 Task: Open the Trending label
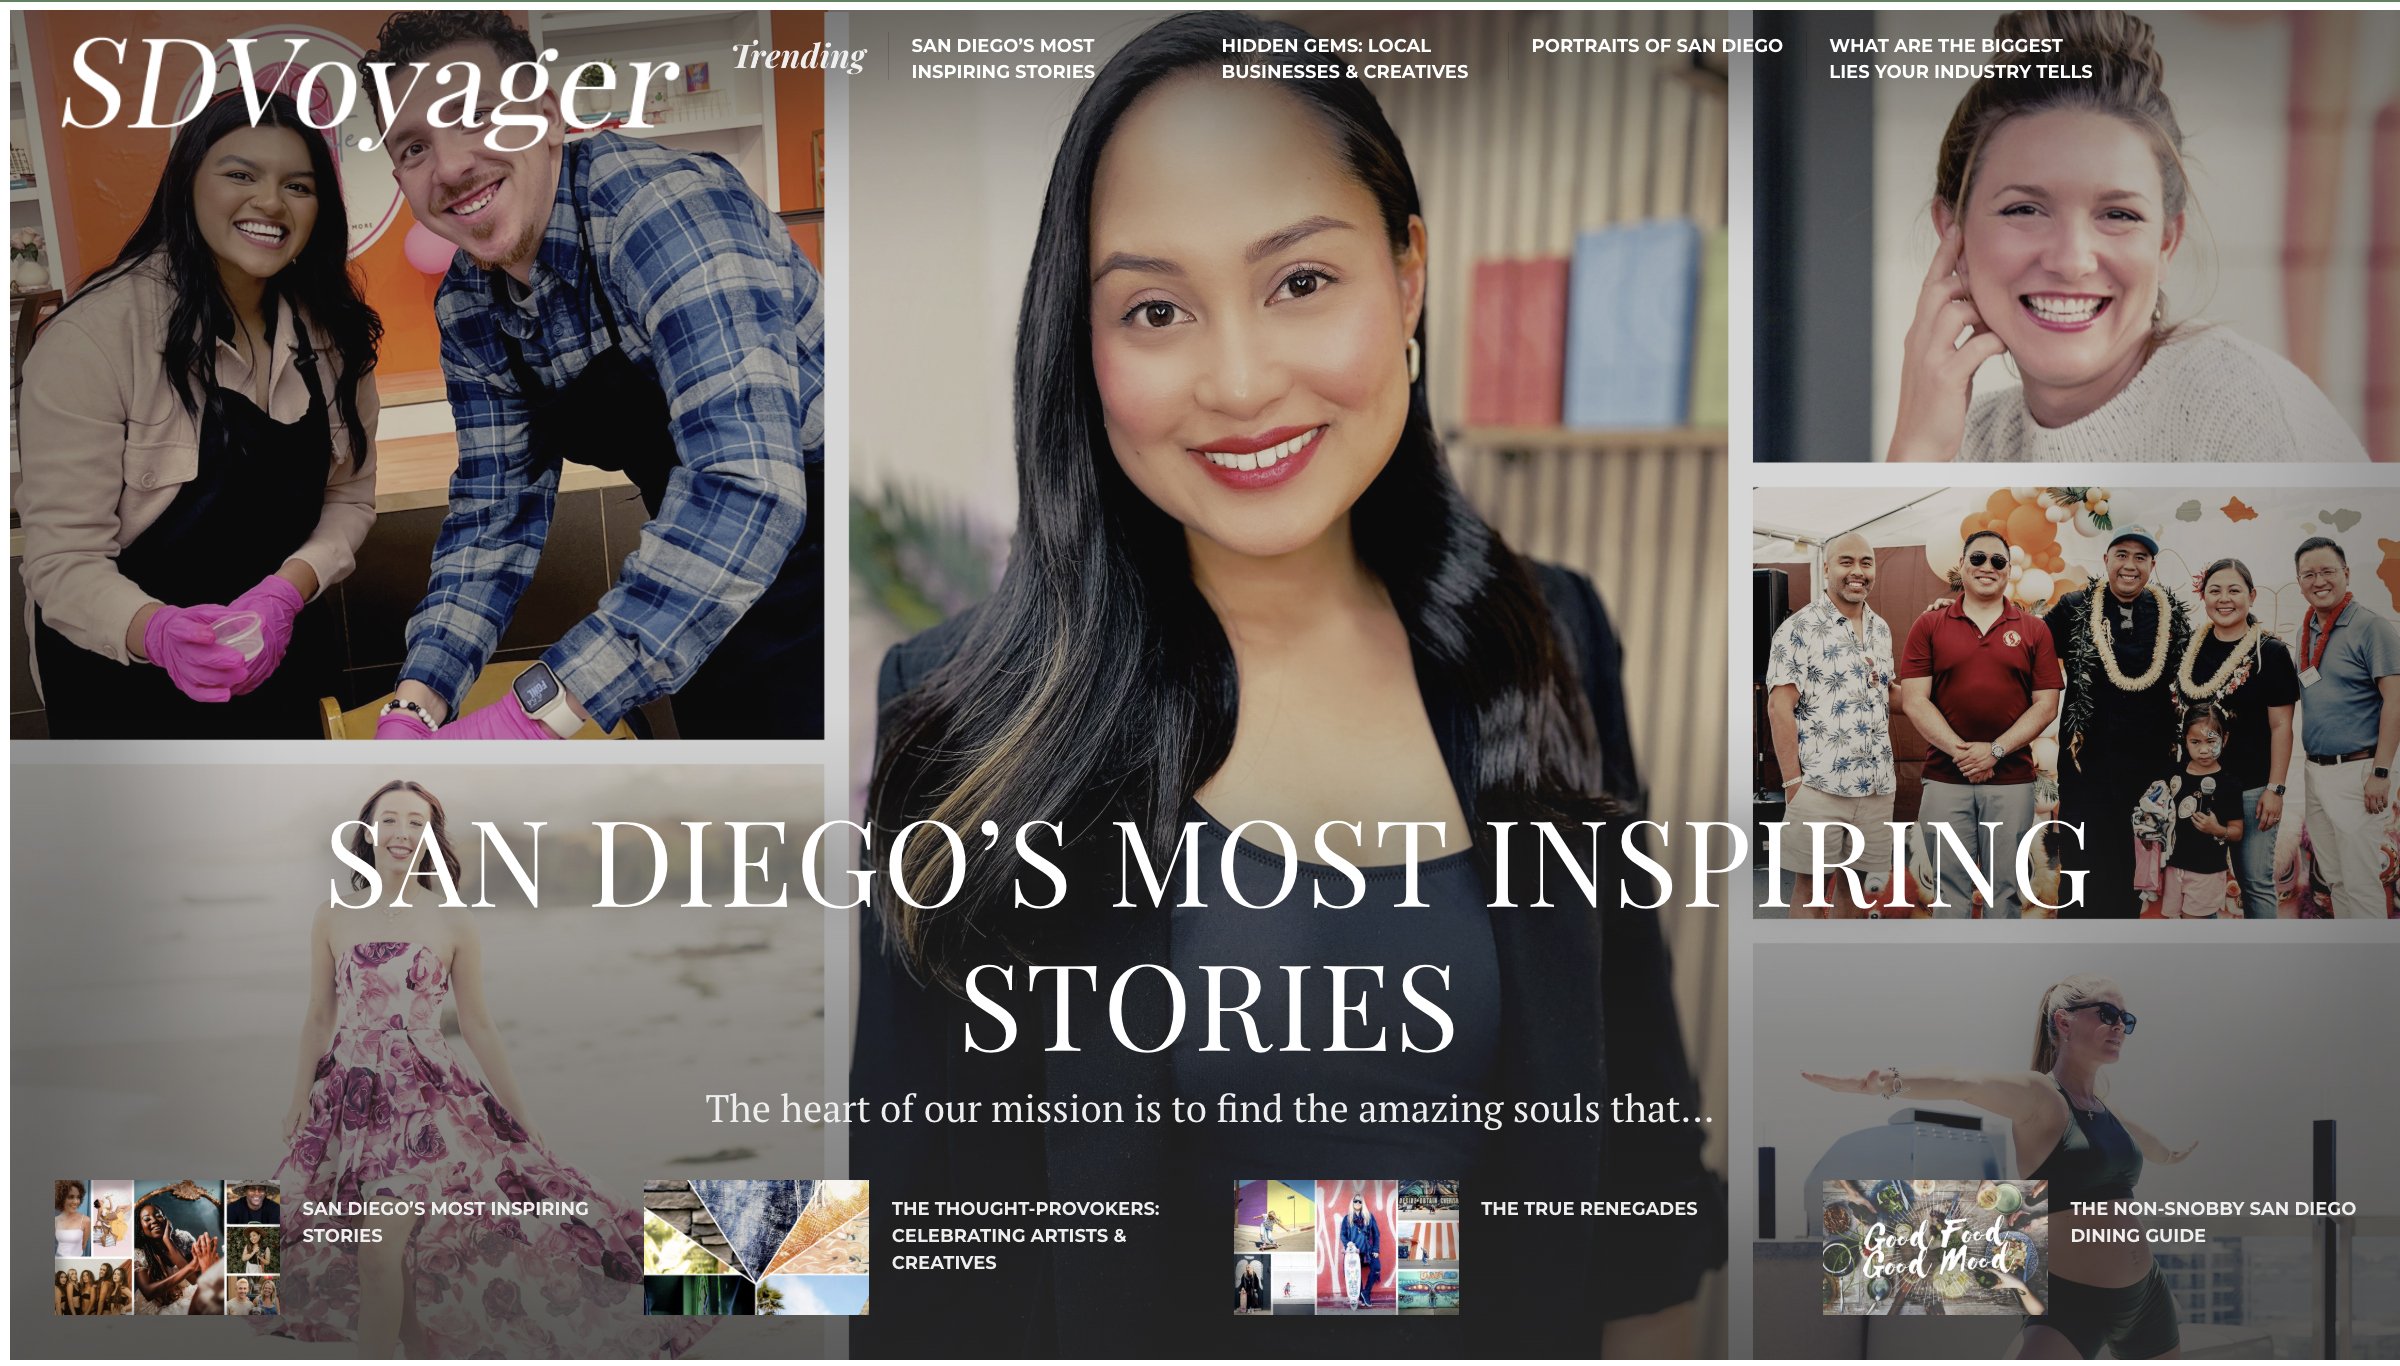click(x=799, y=57)
